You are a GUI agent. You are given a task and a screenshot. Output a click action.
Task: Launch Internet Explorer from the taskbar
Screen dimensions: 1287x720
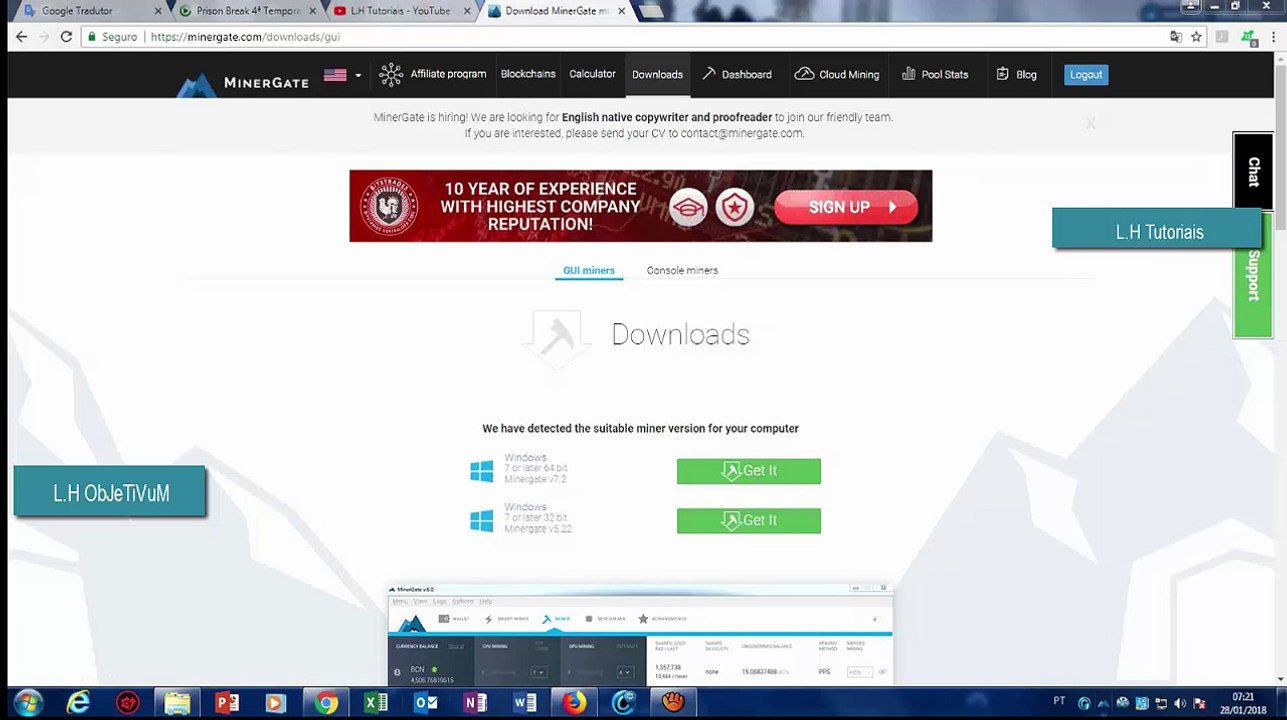point(78,703)
